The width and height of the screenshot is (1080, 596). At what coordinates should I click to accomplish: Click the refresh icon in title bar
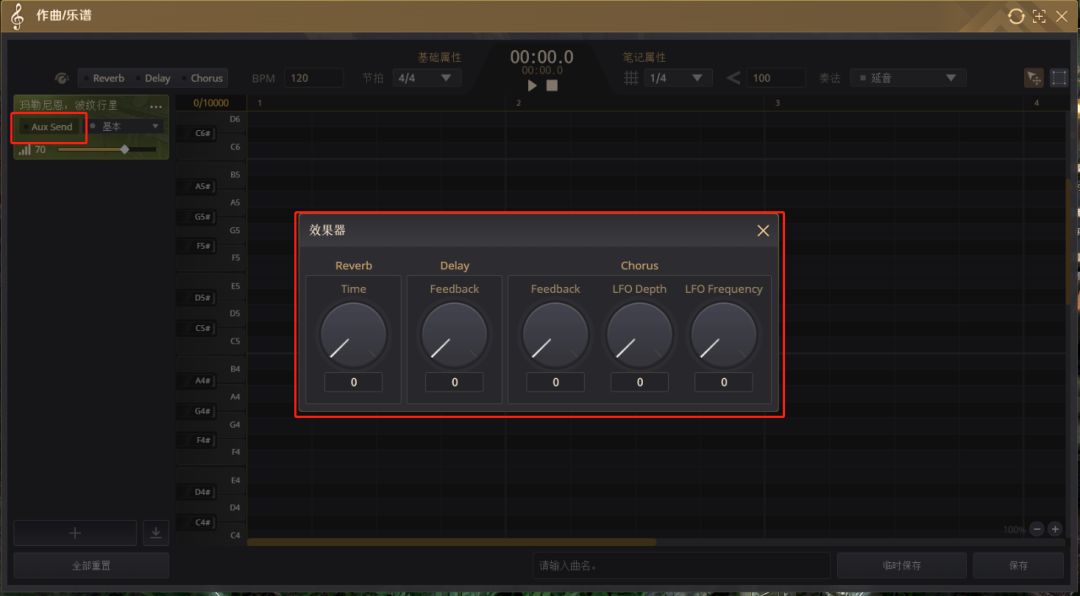coord(1016,16)
